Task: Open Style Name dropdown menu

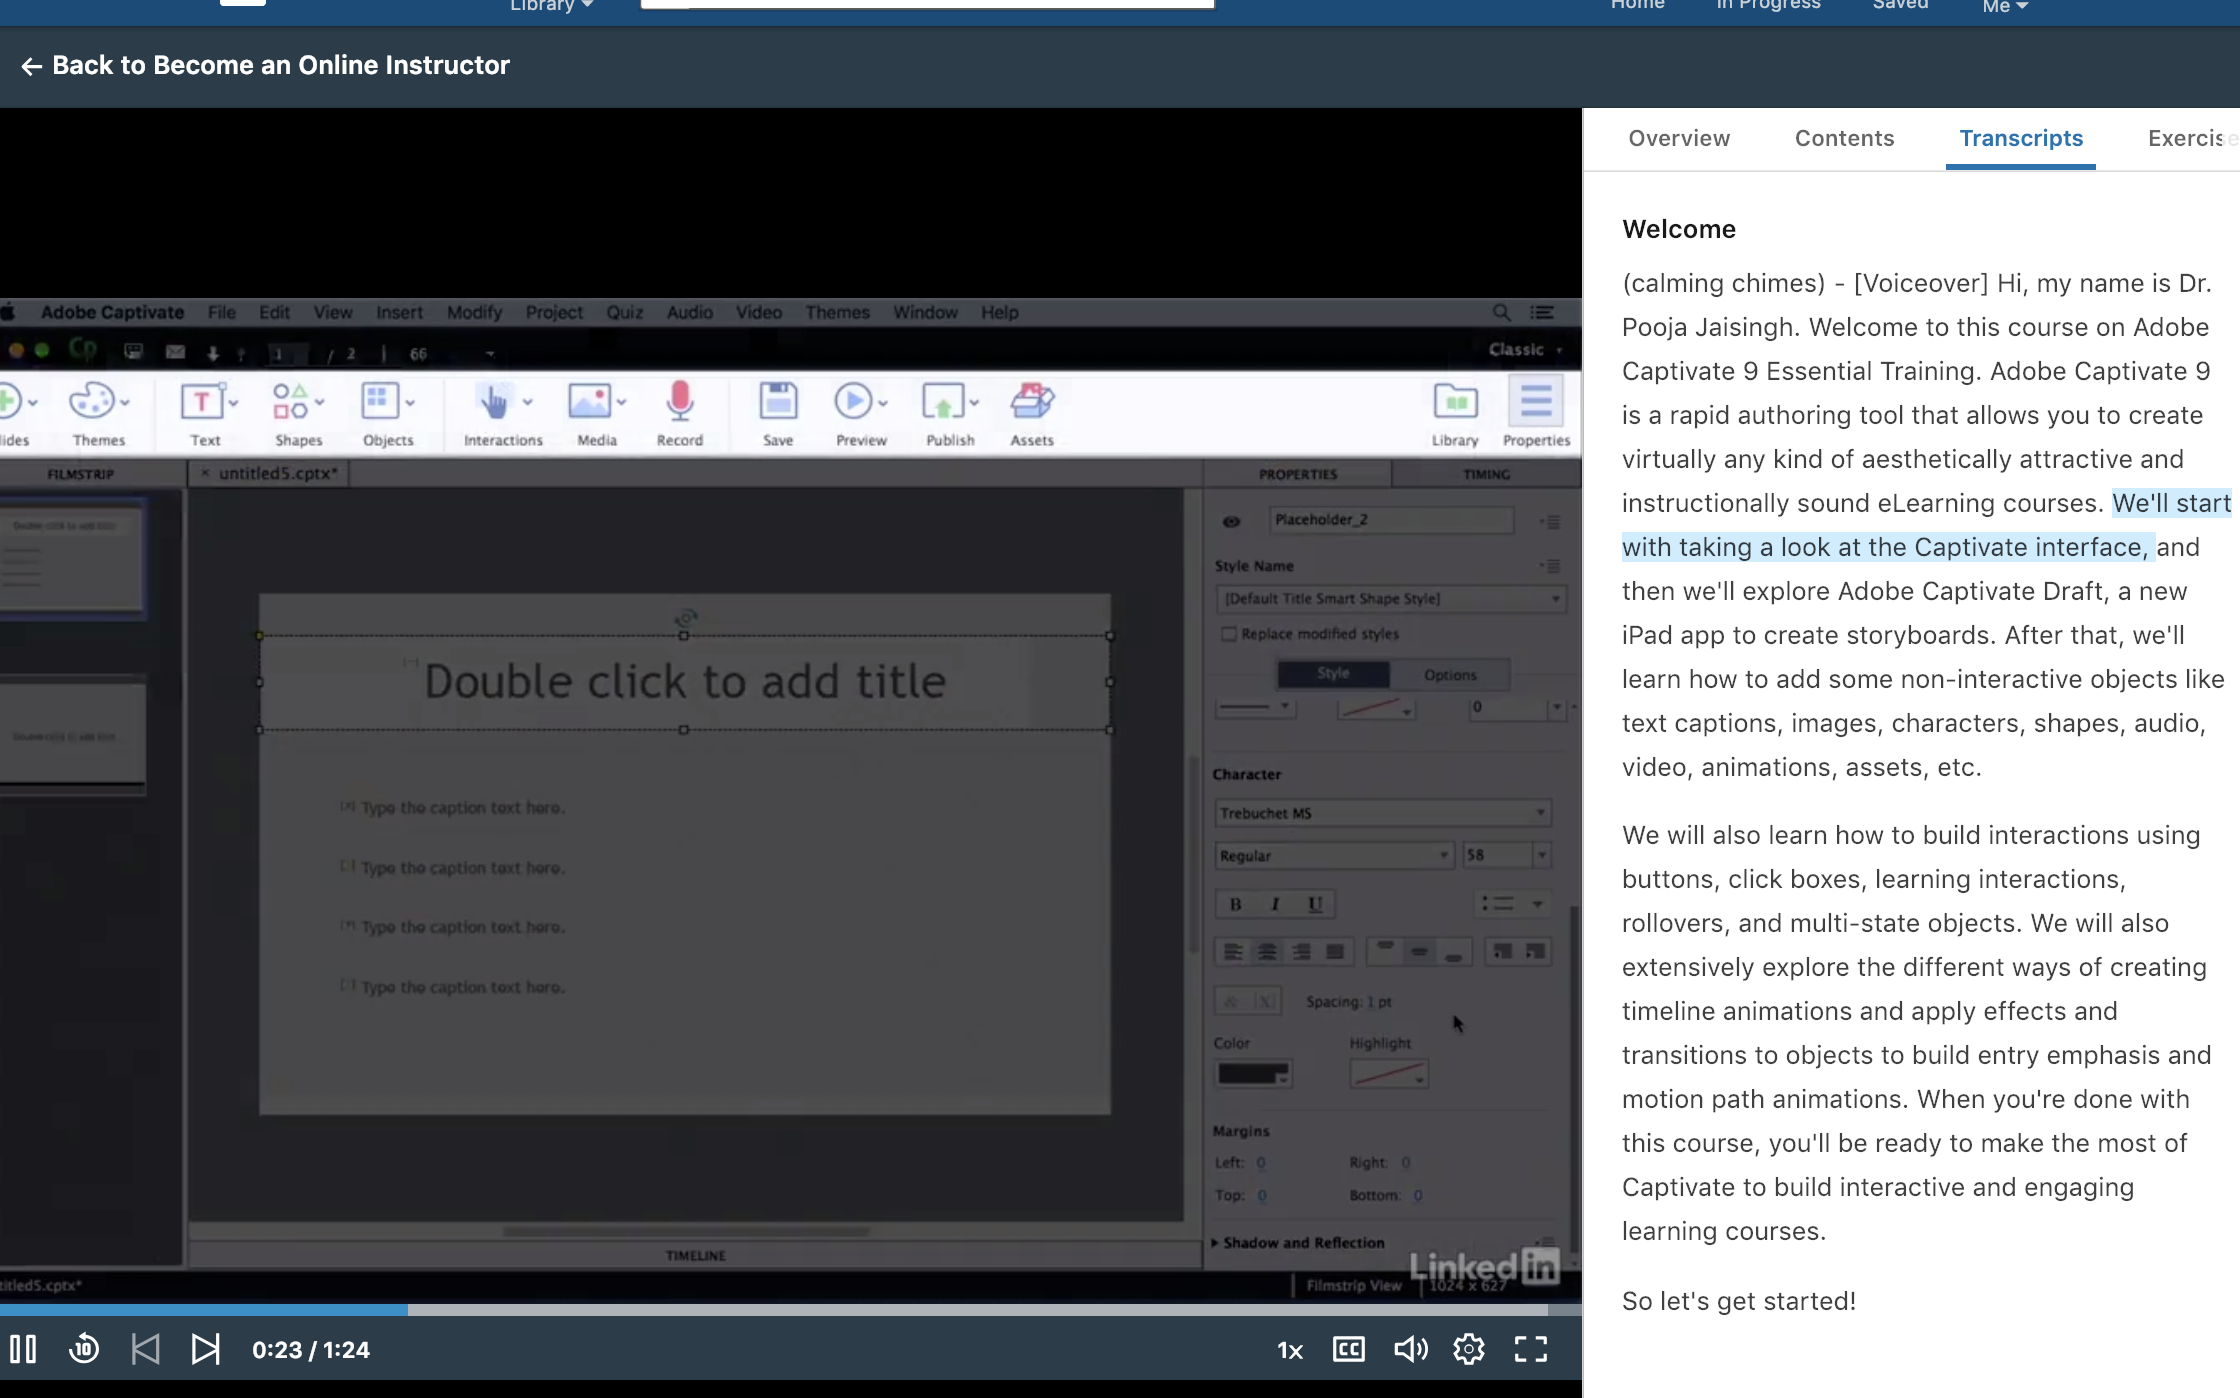Action: 1380,598
